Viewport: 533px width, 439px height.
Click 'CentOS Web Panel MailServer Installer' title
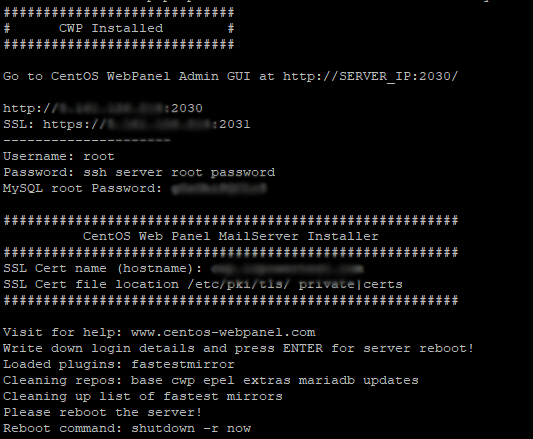230,236
